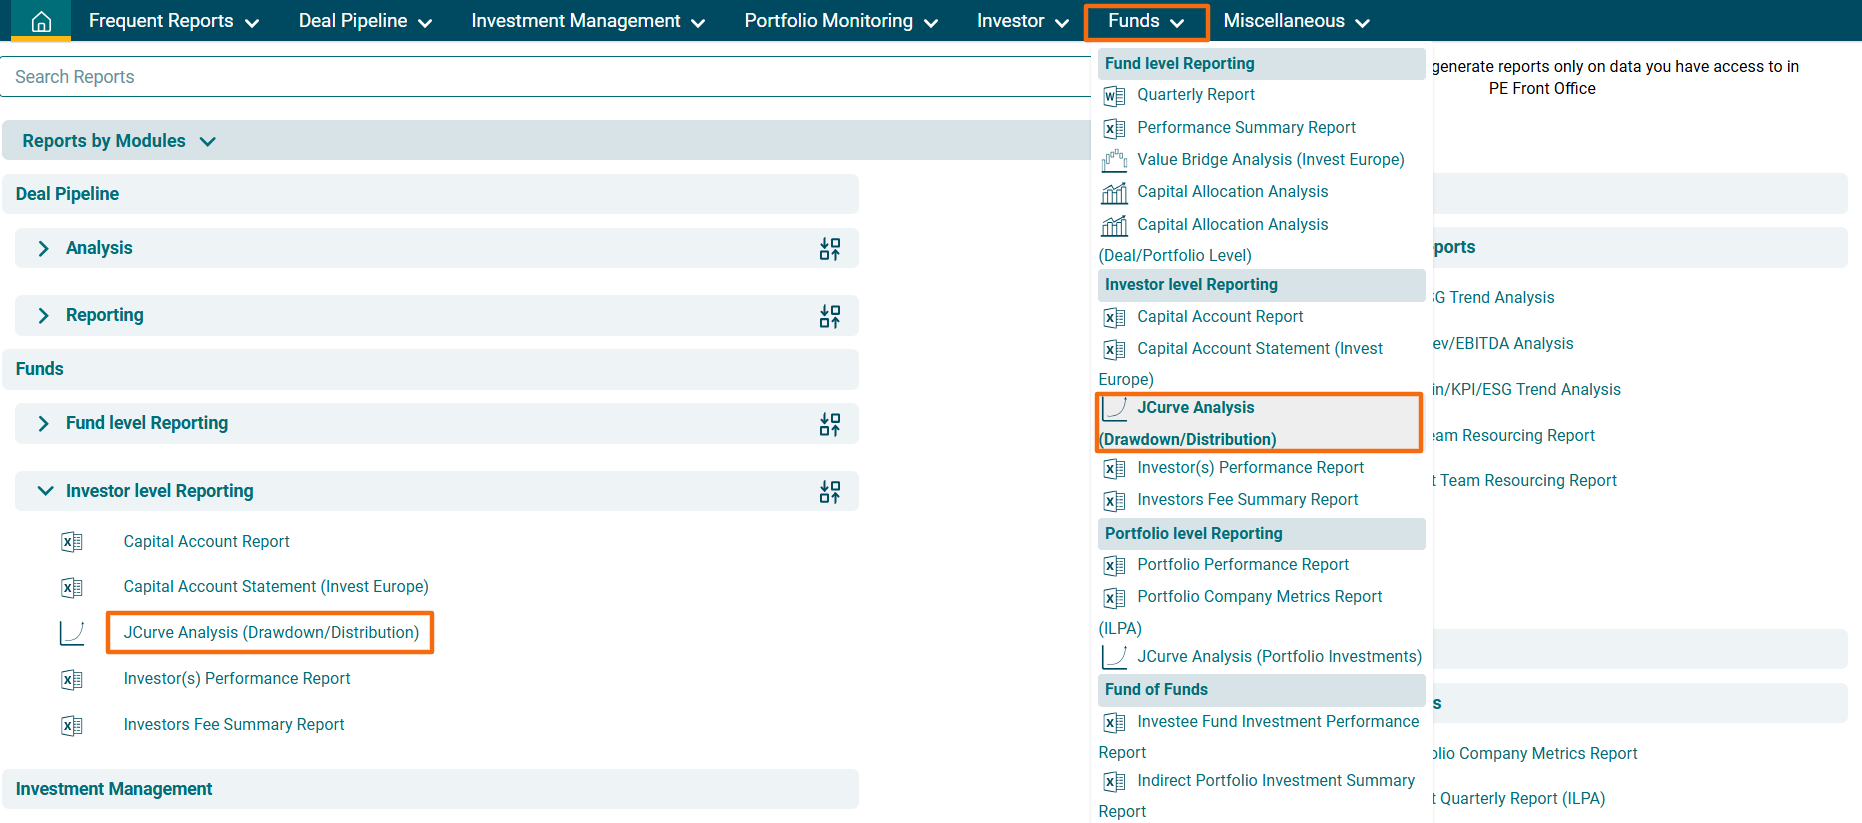Open Performance Summary Report from Funds menu
The width and height of the screenshot is (1862, 823).
pos(1246,128)
